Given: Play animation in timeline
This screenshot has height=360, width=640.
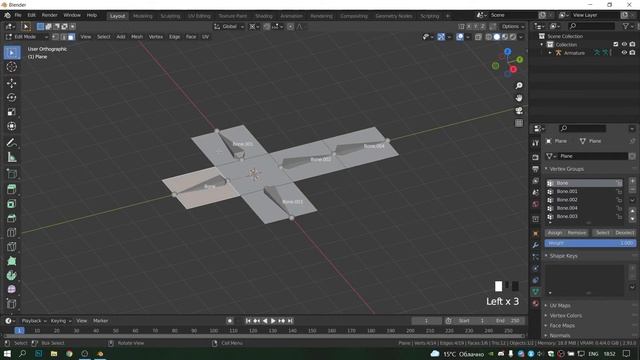Looking at the screenshot, I should pos(273,321).
